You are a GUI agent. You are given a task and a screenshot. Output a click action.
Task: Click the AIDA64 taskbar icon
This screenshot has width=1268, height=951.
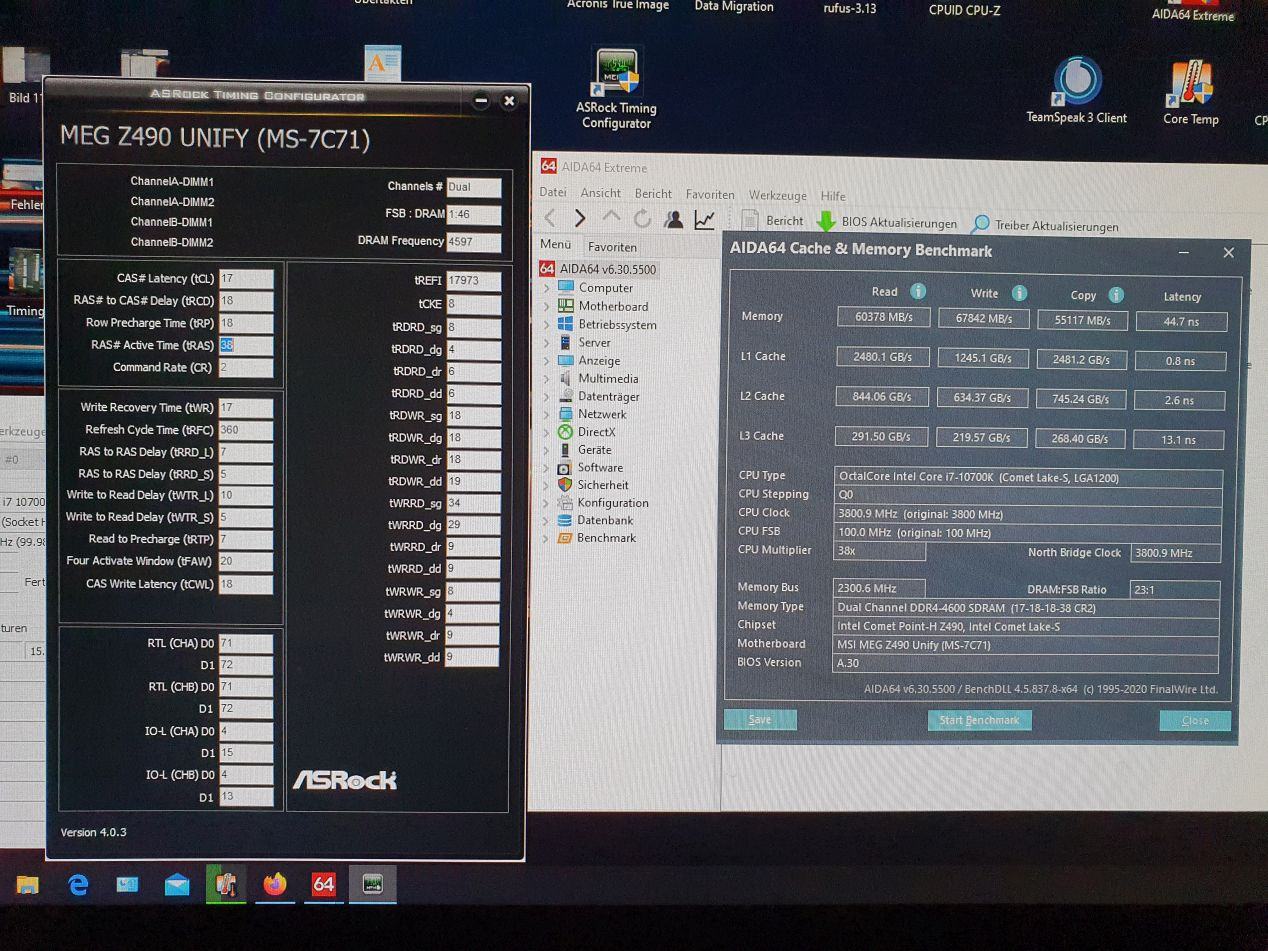[x=323, y=884]
